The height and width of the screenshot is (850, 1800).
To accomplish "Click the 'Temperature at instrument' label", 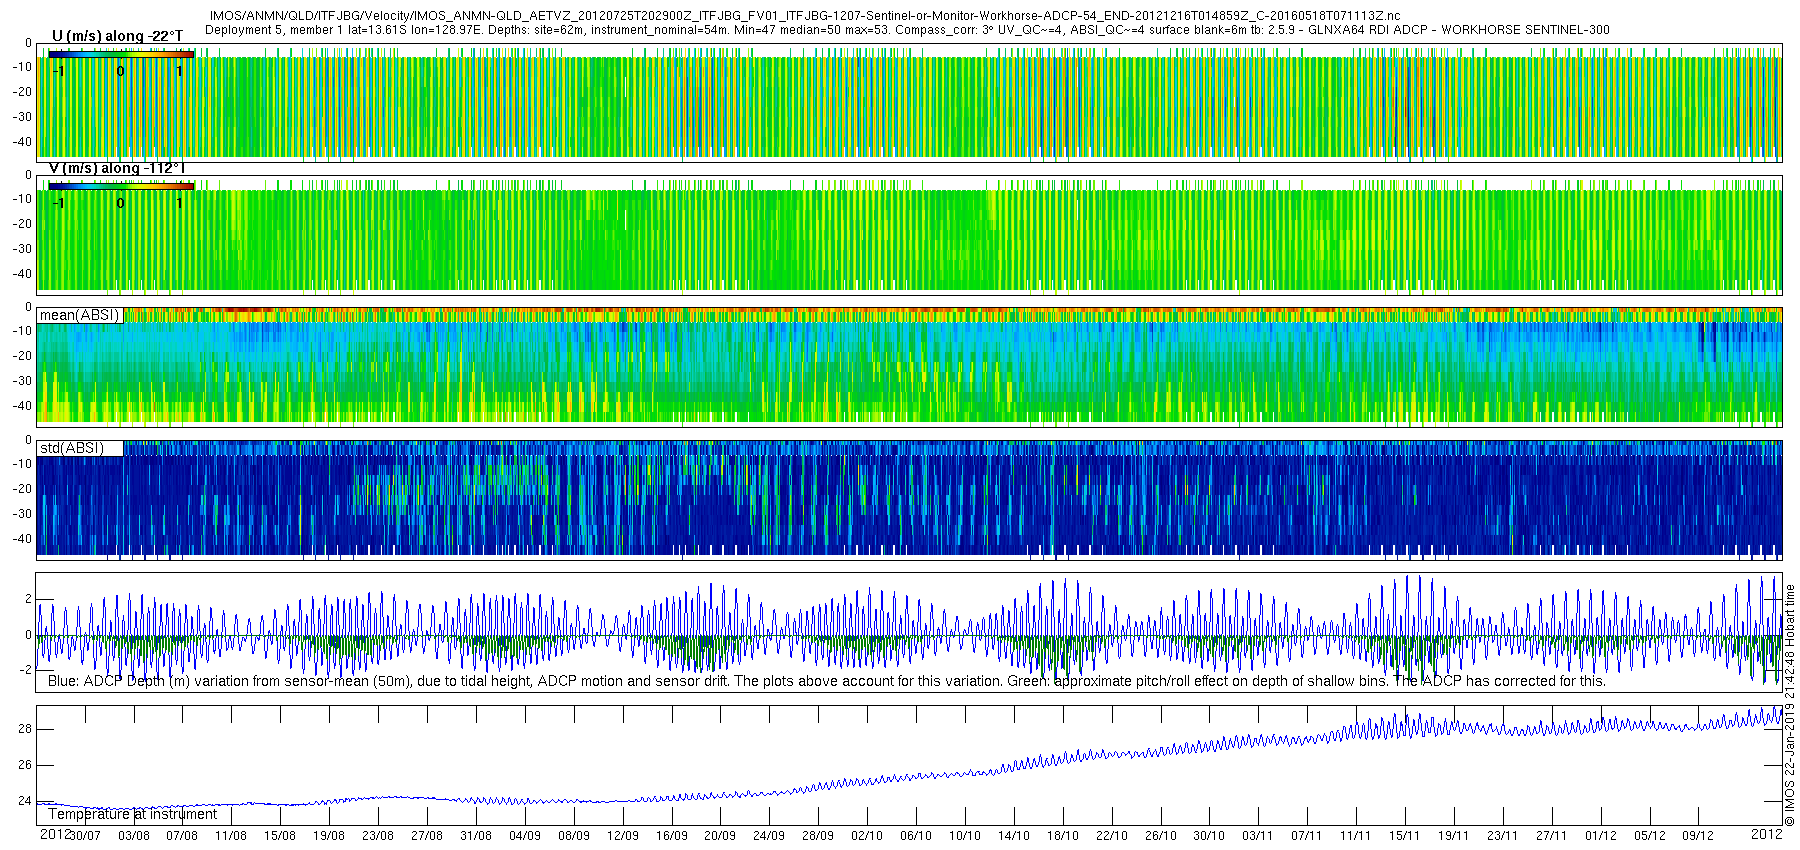I will (x=133, y=814).
